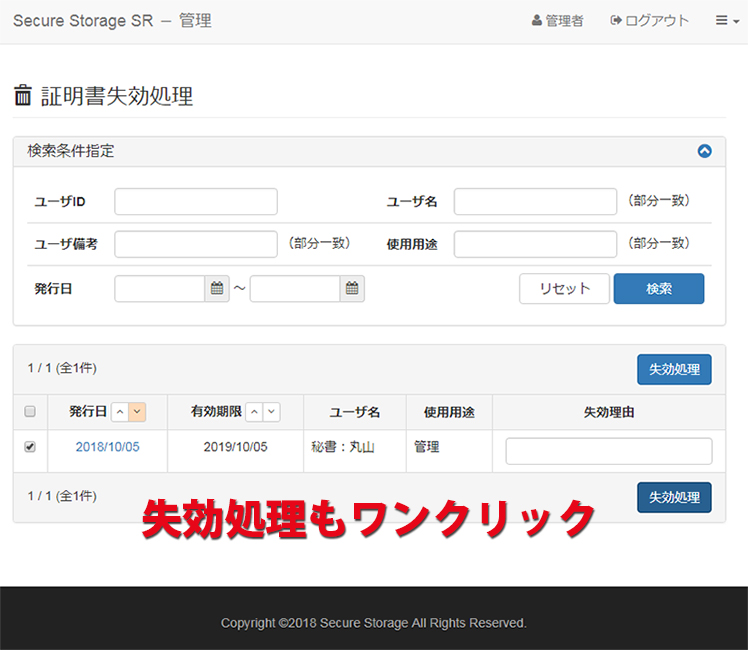This screenshot has height=650, width=748.
Task: Click the lower 失効処理 button
Action: [x=674, y=497]
